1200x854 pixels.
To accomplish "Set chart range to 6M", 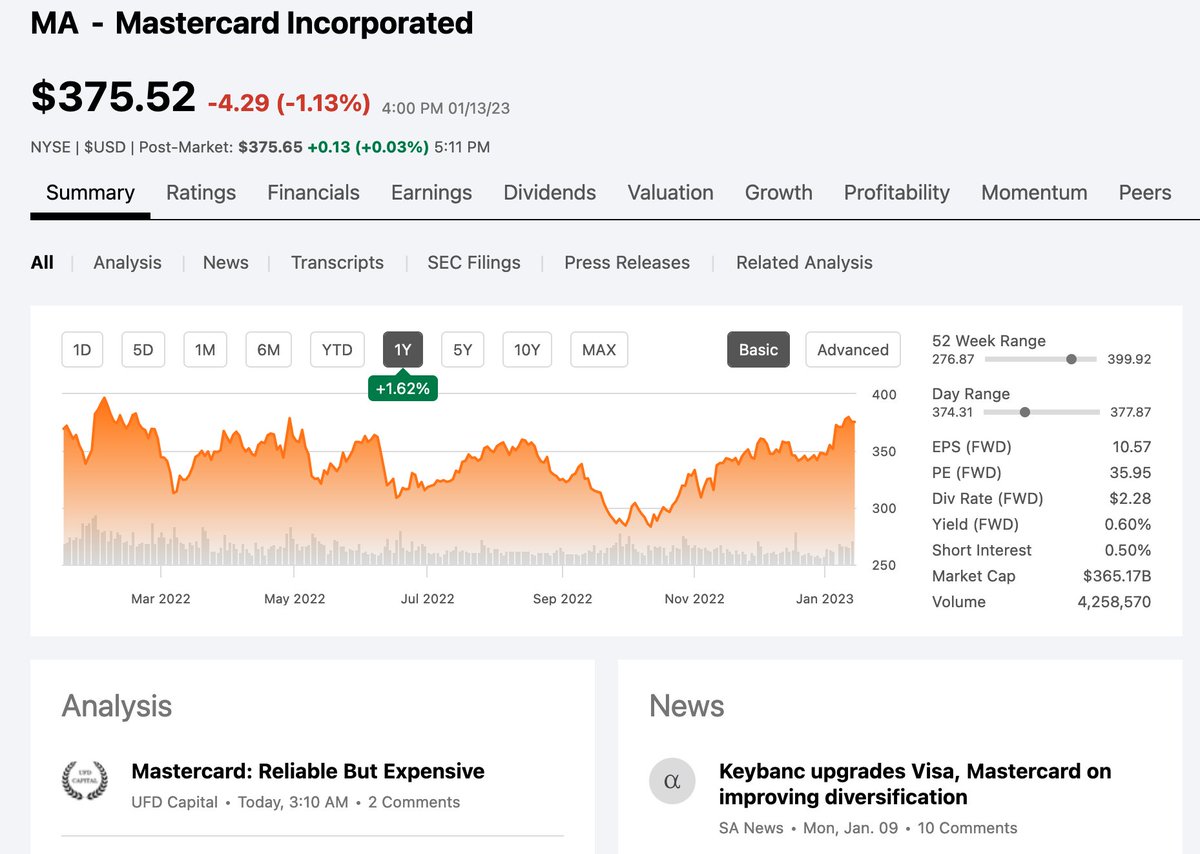I will (268, 350).
